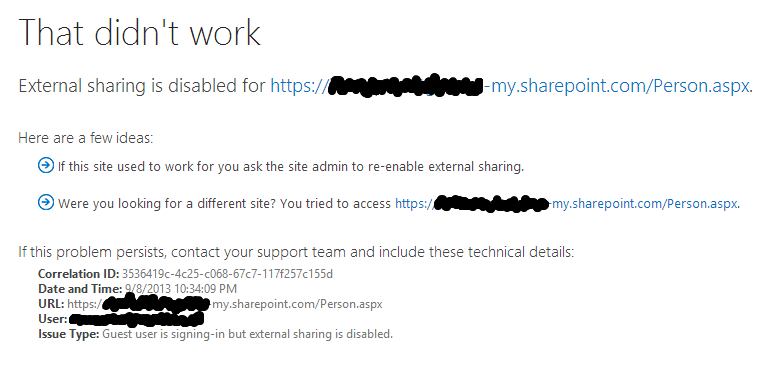Image resolution: width=766 pixels, height=366 pixels.
Task: Click the 'External sharing is disabled for' text
Action: coord(143,86)
